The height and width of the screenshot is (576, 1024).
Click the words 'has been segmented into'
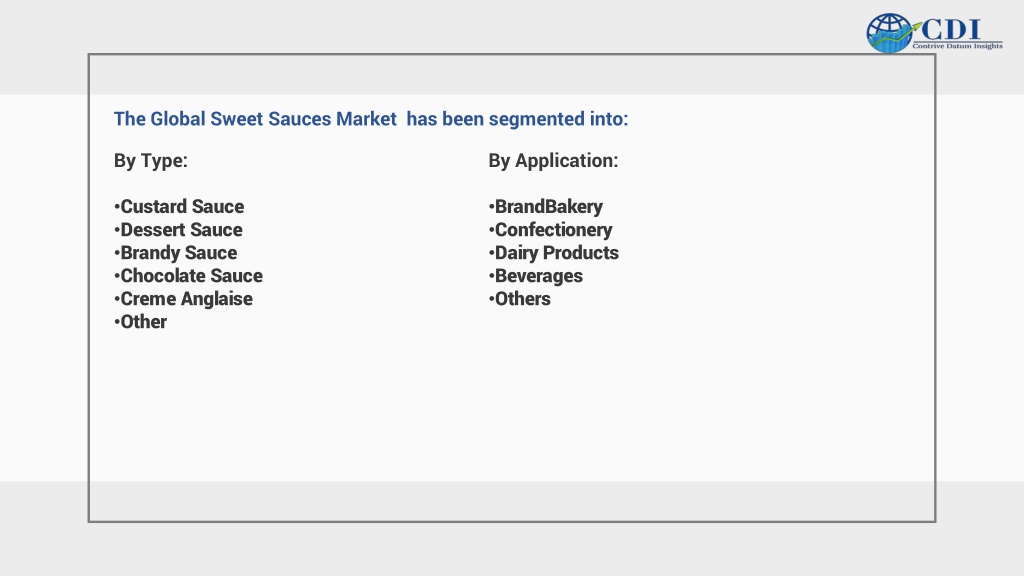[517, 119]
